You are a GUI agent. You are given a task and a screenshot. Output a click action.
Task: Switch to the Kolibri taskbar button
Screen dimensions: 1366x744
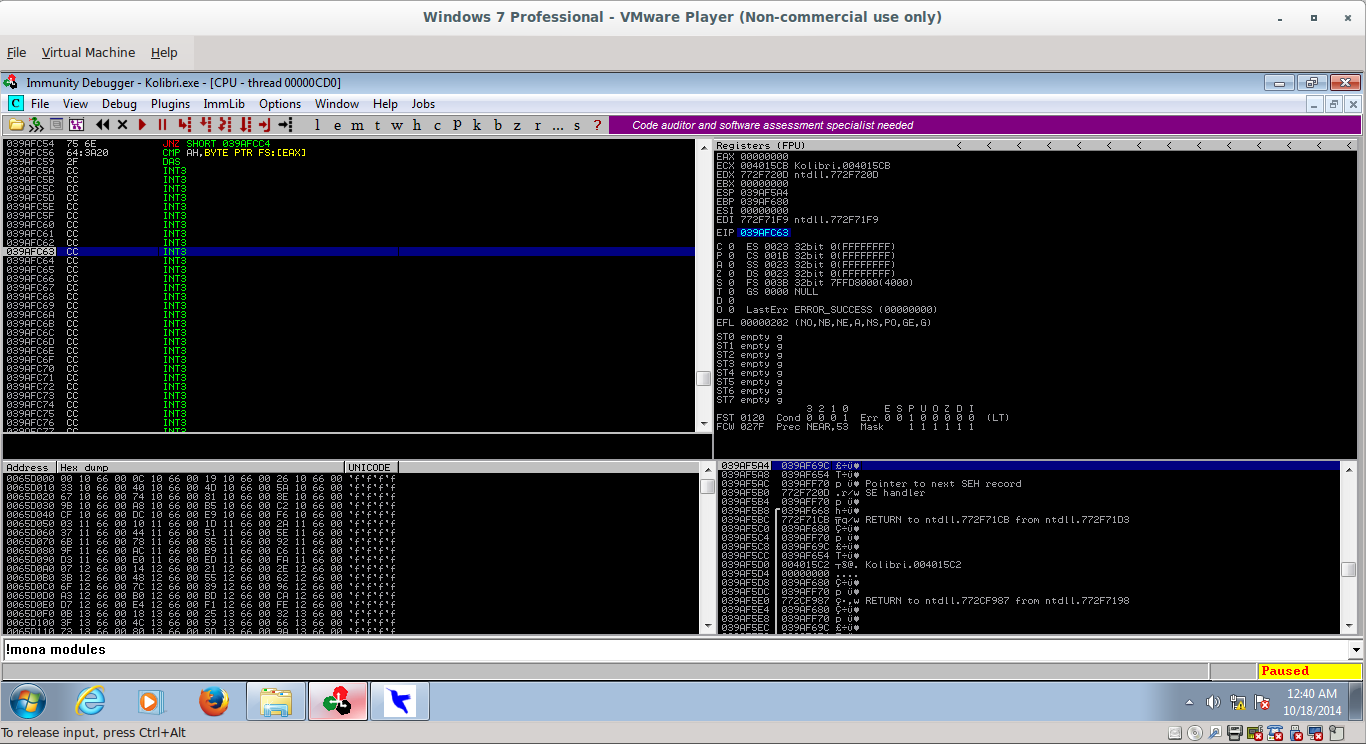click(x=399, y=702)
